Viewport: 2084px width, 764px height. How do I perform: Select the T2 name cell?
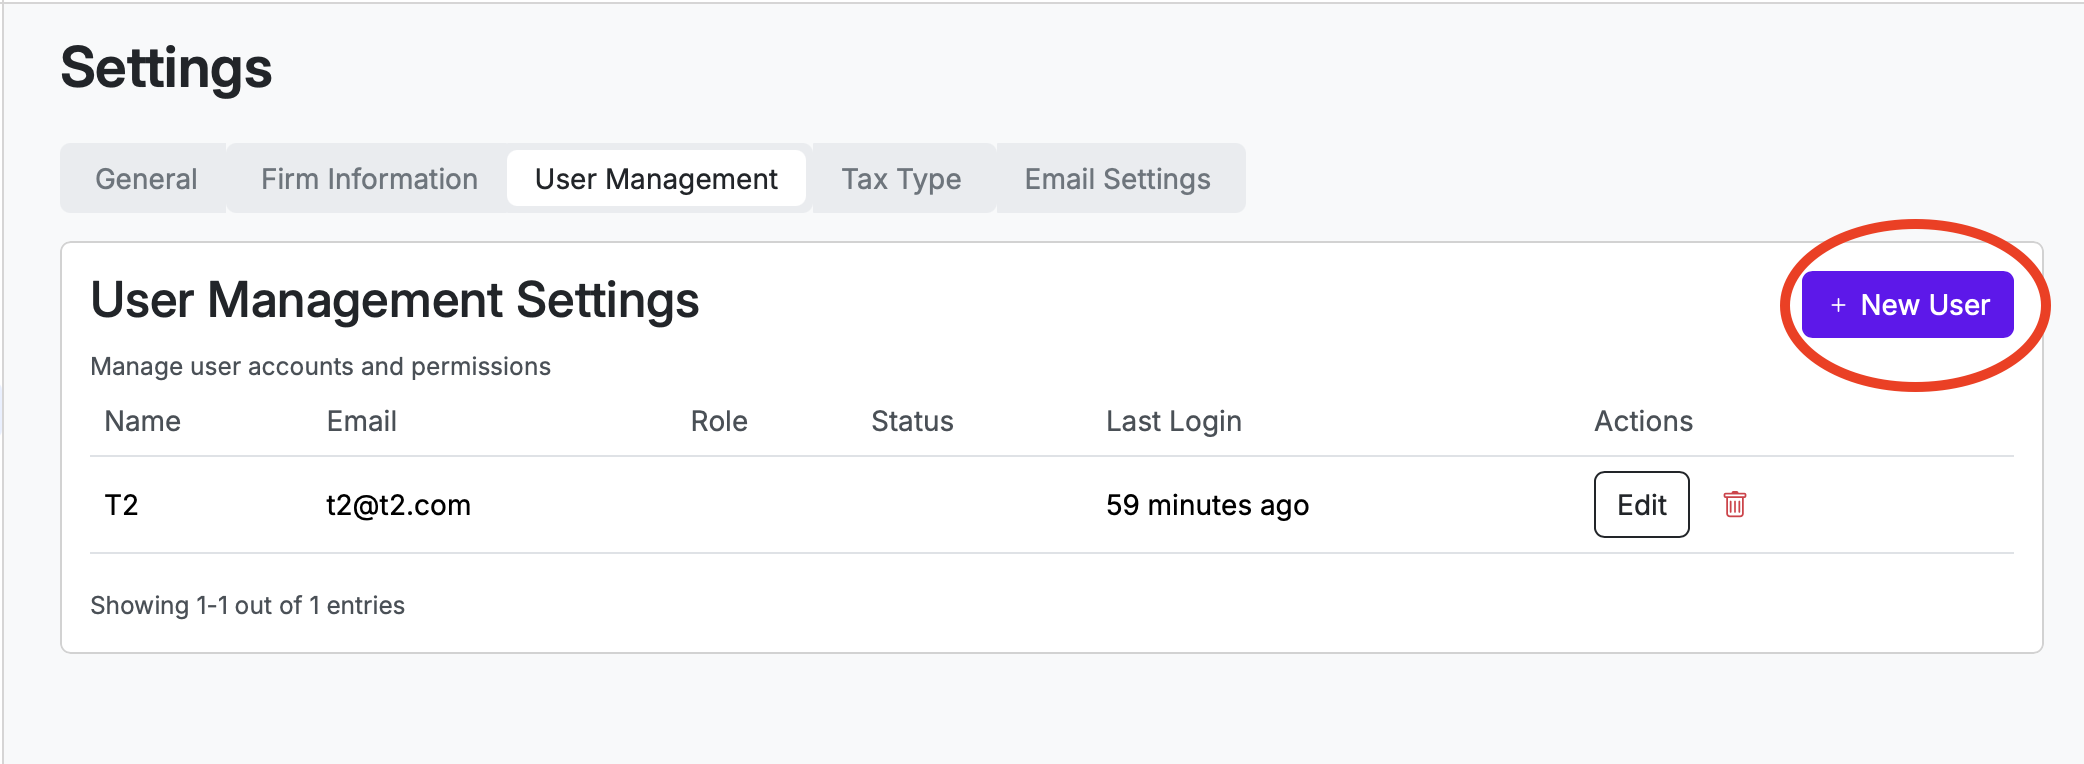(x=121, y=505)
